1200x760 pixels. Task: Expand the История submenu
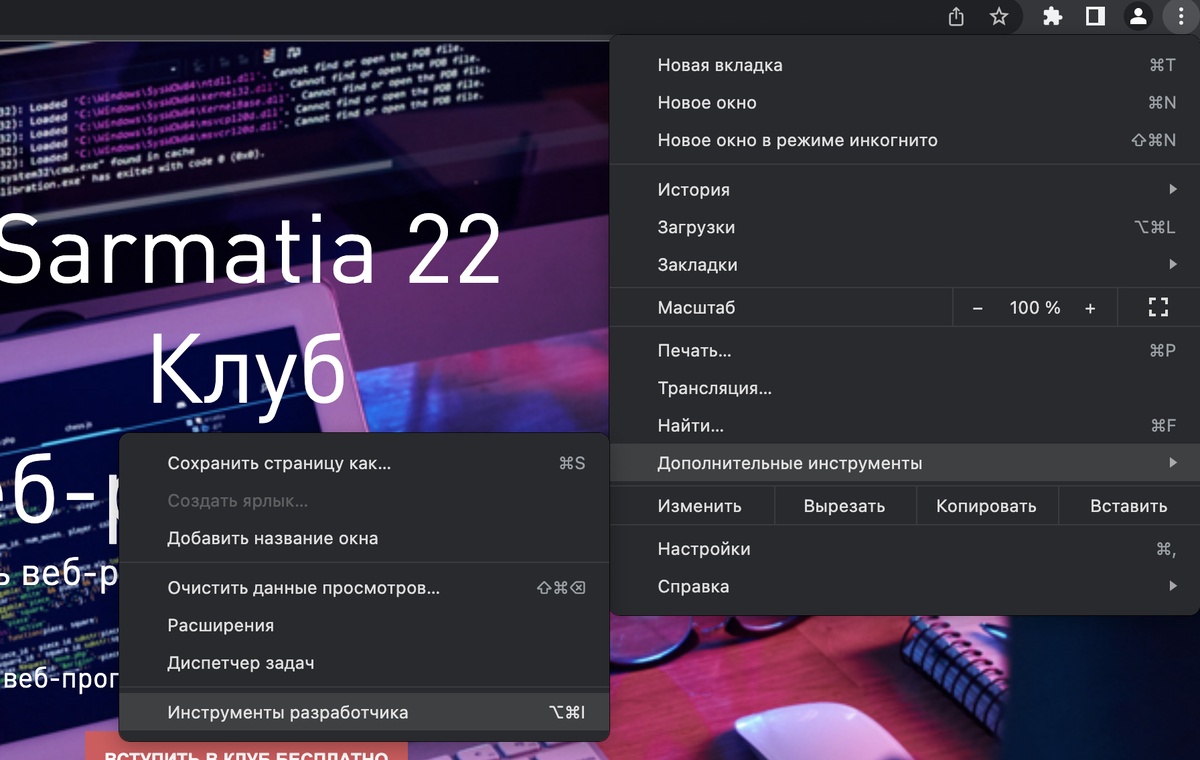pos(904,190)
